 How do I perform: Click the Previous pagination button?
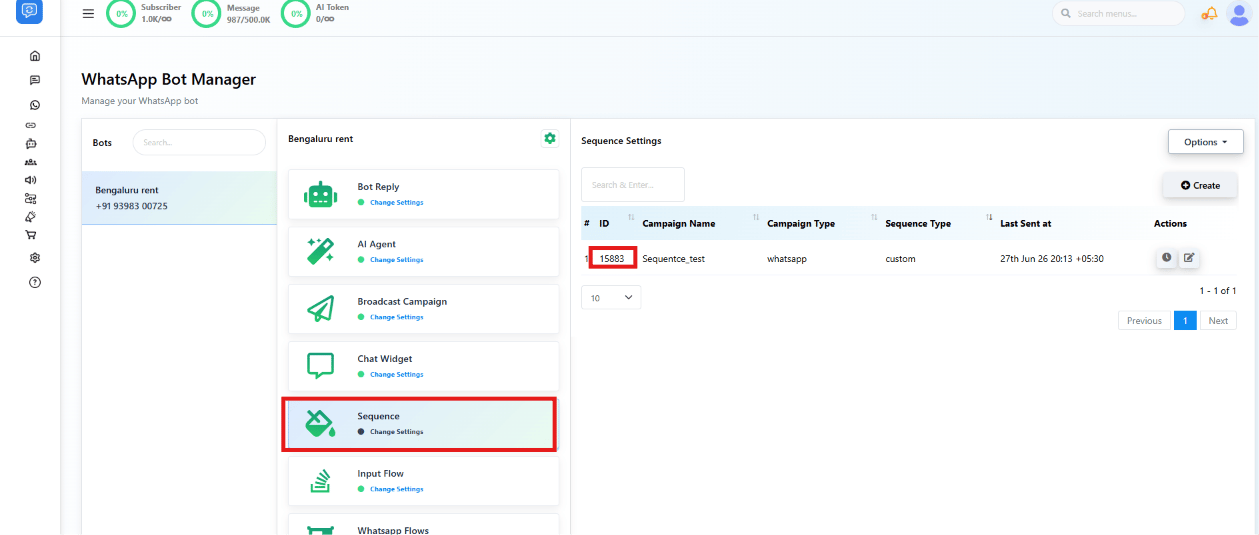(x=1144, y=321)
